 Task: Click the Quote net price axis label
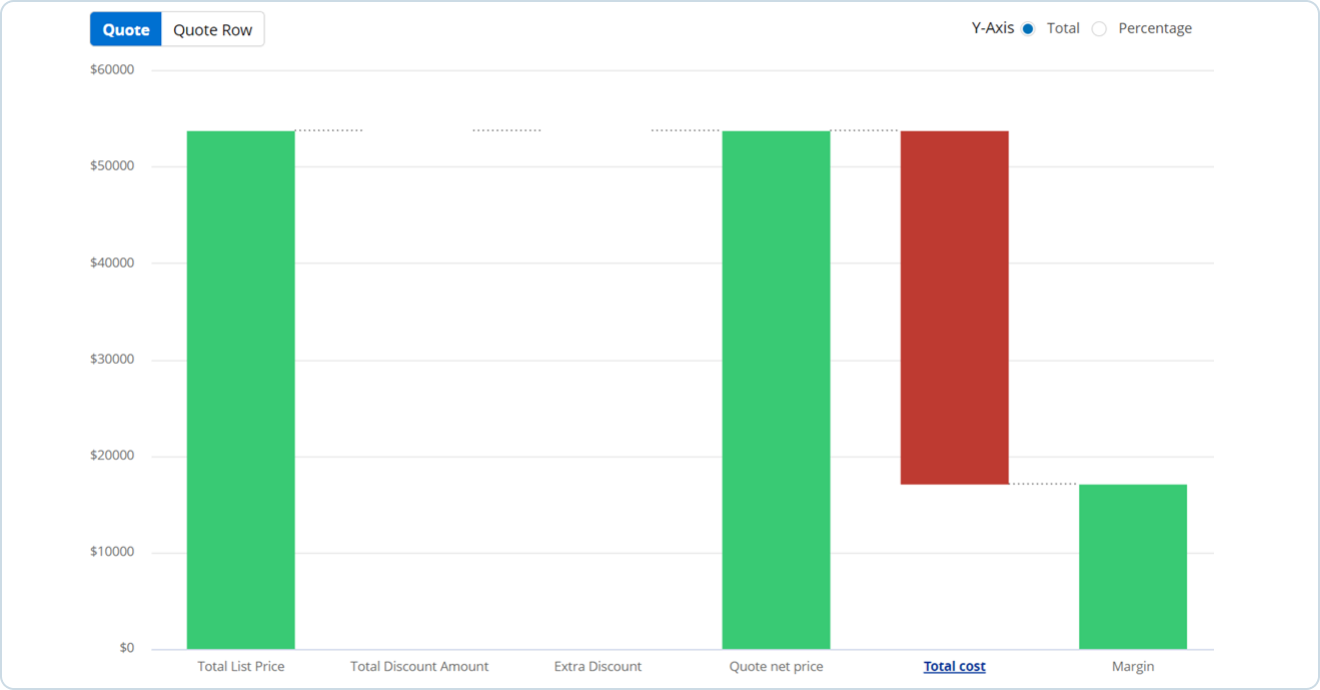[776, 666]
